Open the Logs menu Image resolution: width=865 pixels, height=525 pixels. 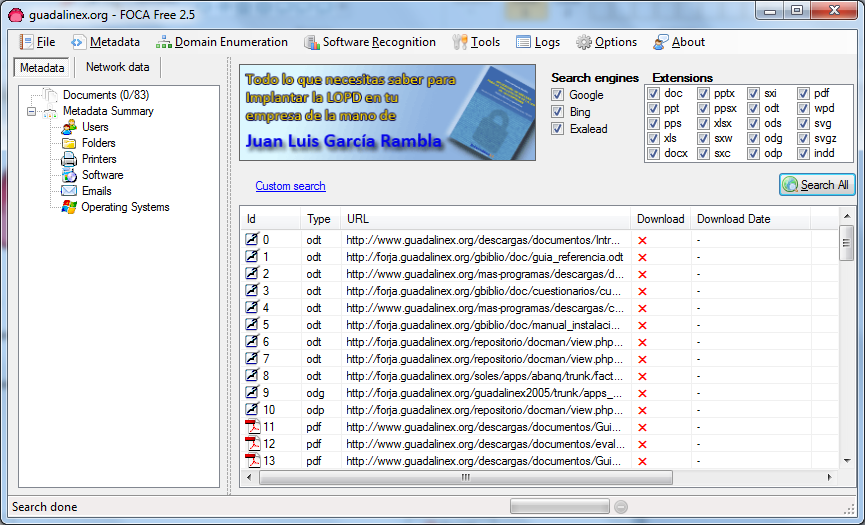tap(538, 42)
